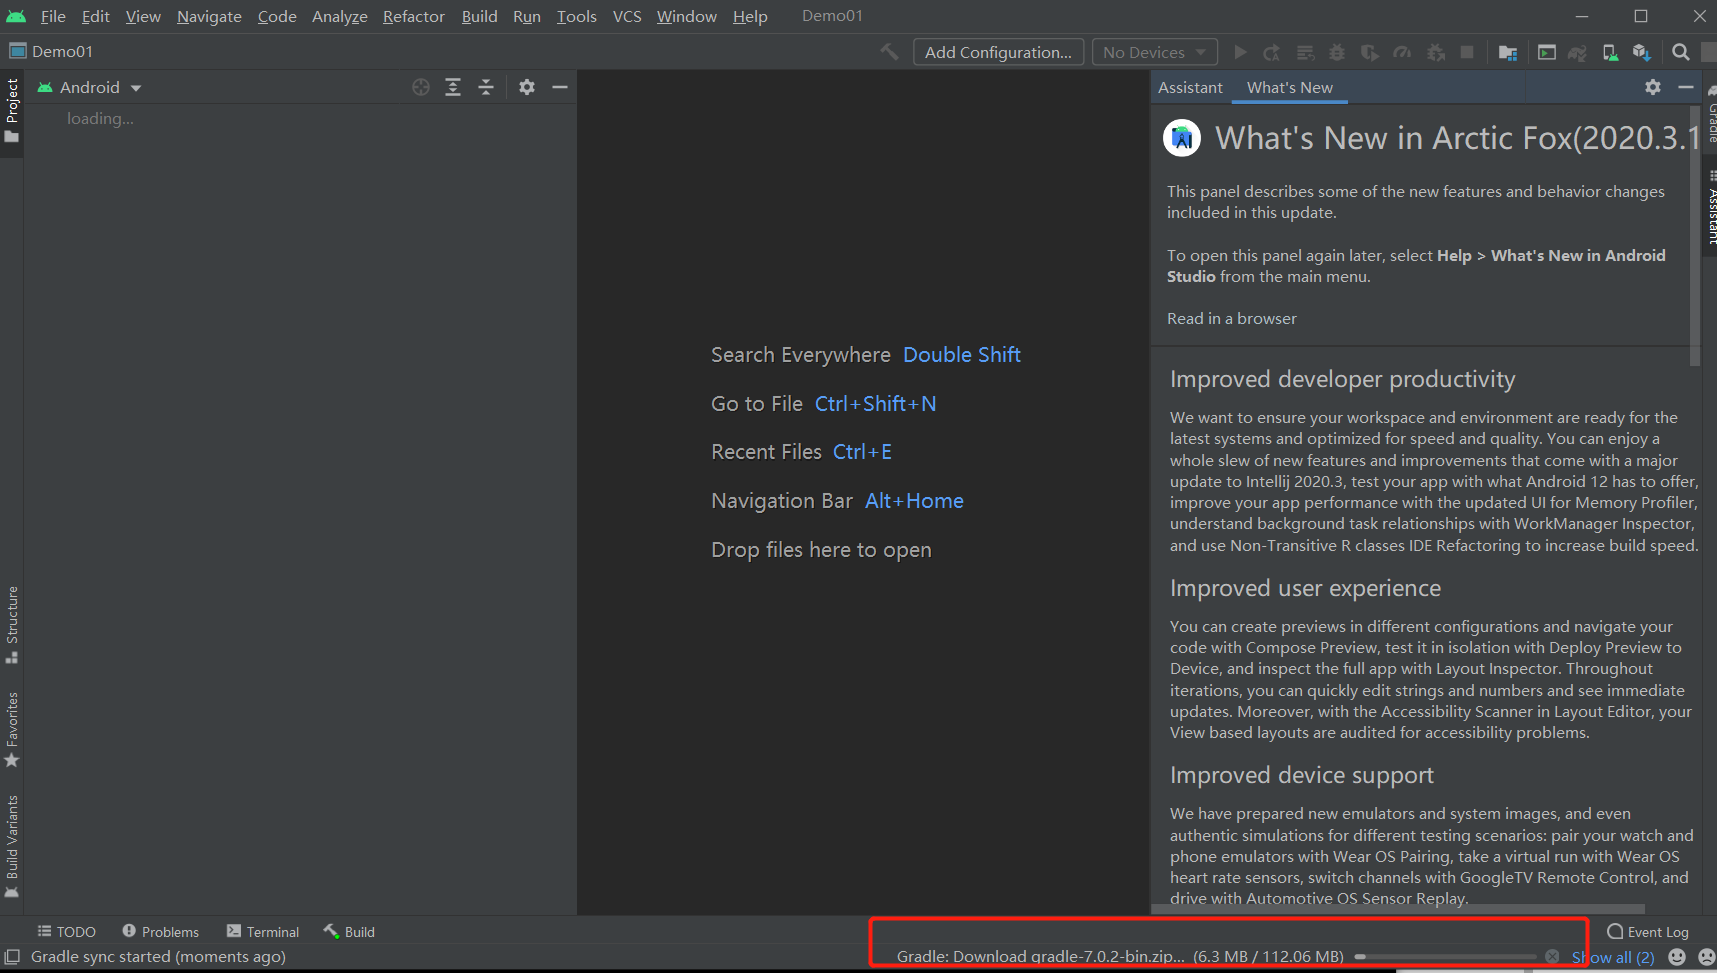This screenshot has height=973, width=1717.
Task: Open the Android project view dropdown
Action: (x=90, y=87)
